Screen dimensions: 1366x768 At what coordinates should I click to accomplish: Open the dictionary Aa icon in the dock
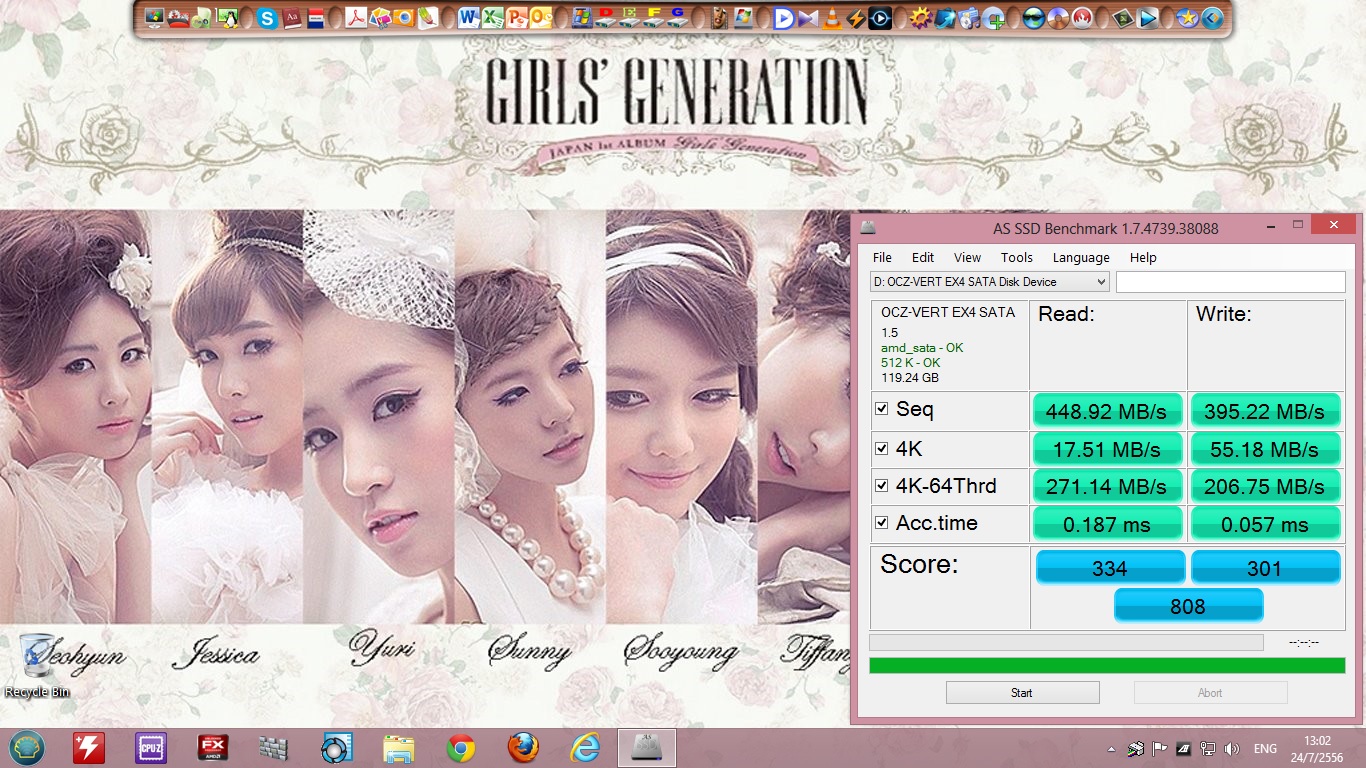pos(292,18)
